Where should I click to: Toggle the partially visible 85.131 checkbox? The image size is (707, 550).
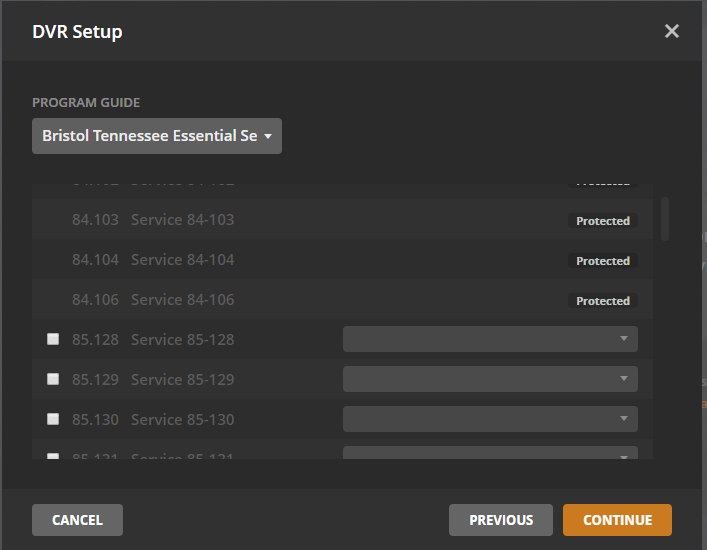tap(53, 456)
